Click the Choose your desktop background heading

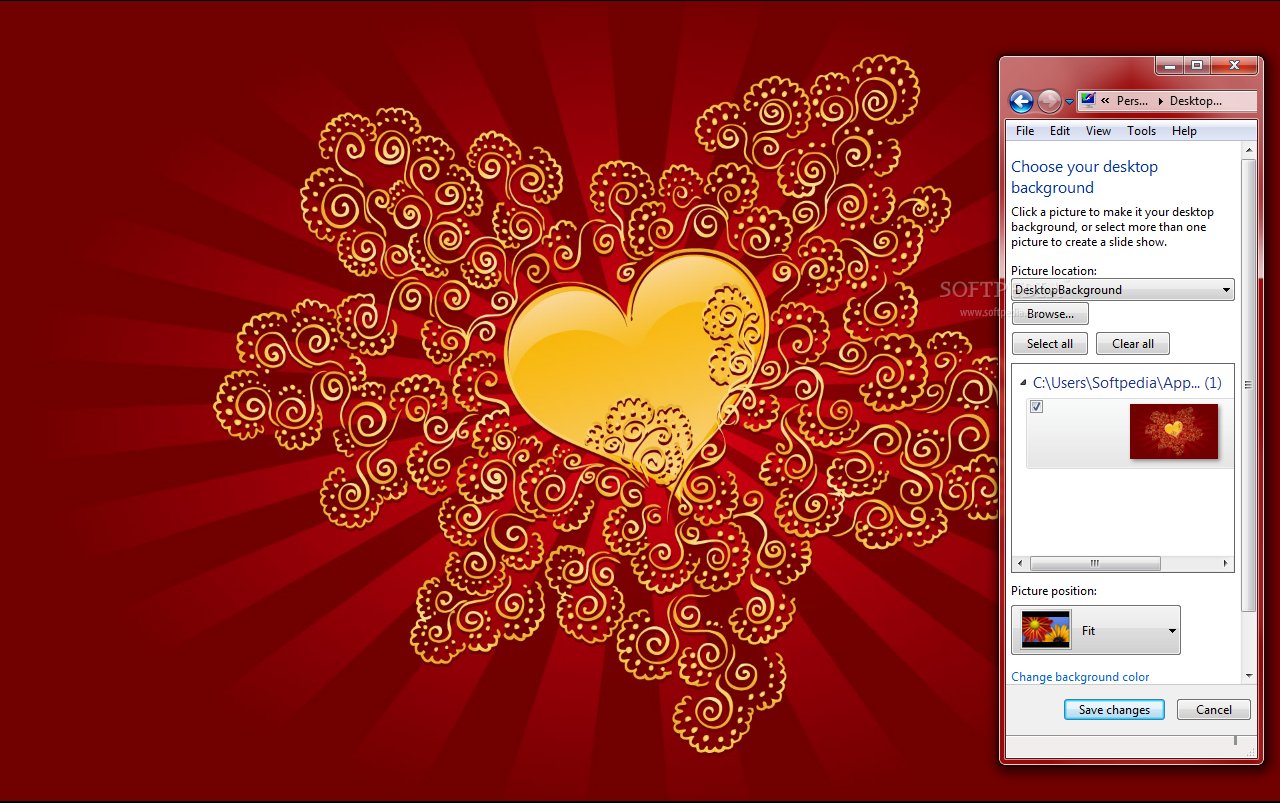pyautogui.click(x=1084, y=177)
